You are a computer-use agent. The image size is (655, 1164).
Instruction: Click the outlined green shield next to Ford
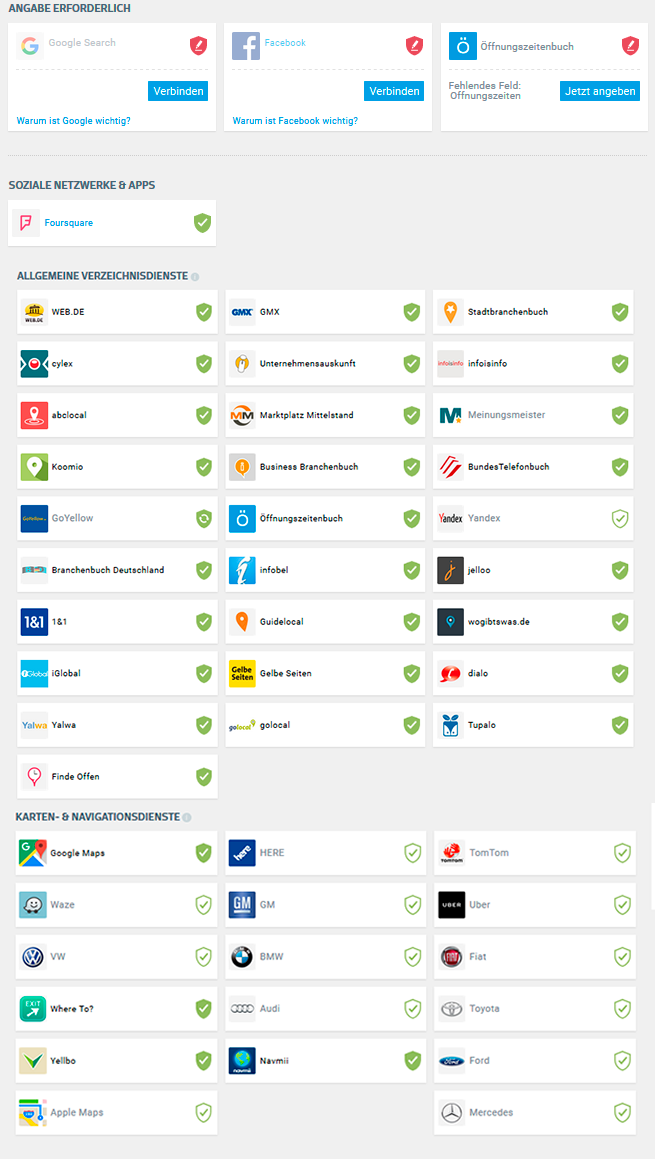(x=622, y=1061)
